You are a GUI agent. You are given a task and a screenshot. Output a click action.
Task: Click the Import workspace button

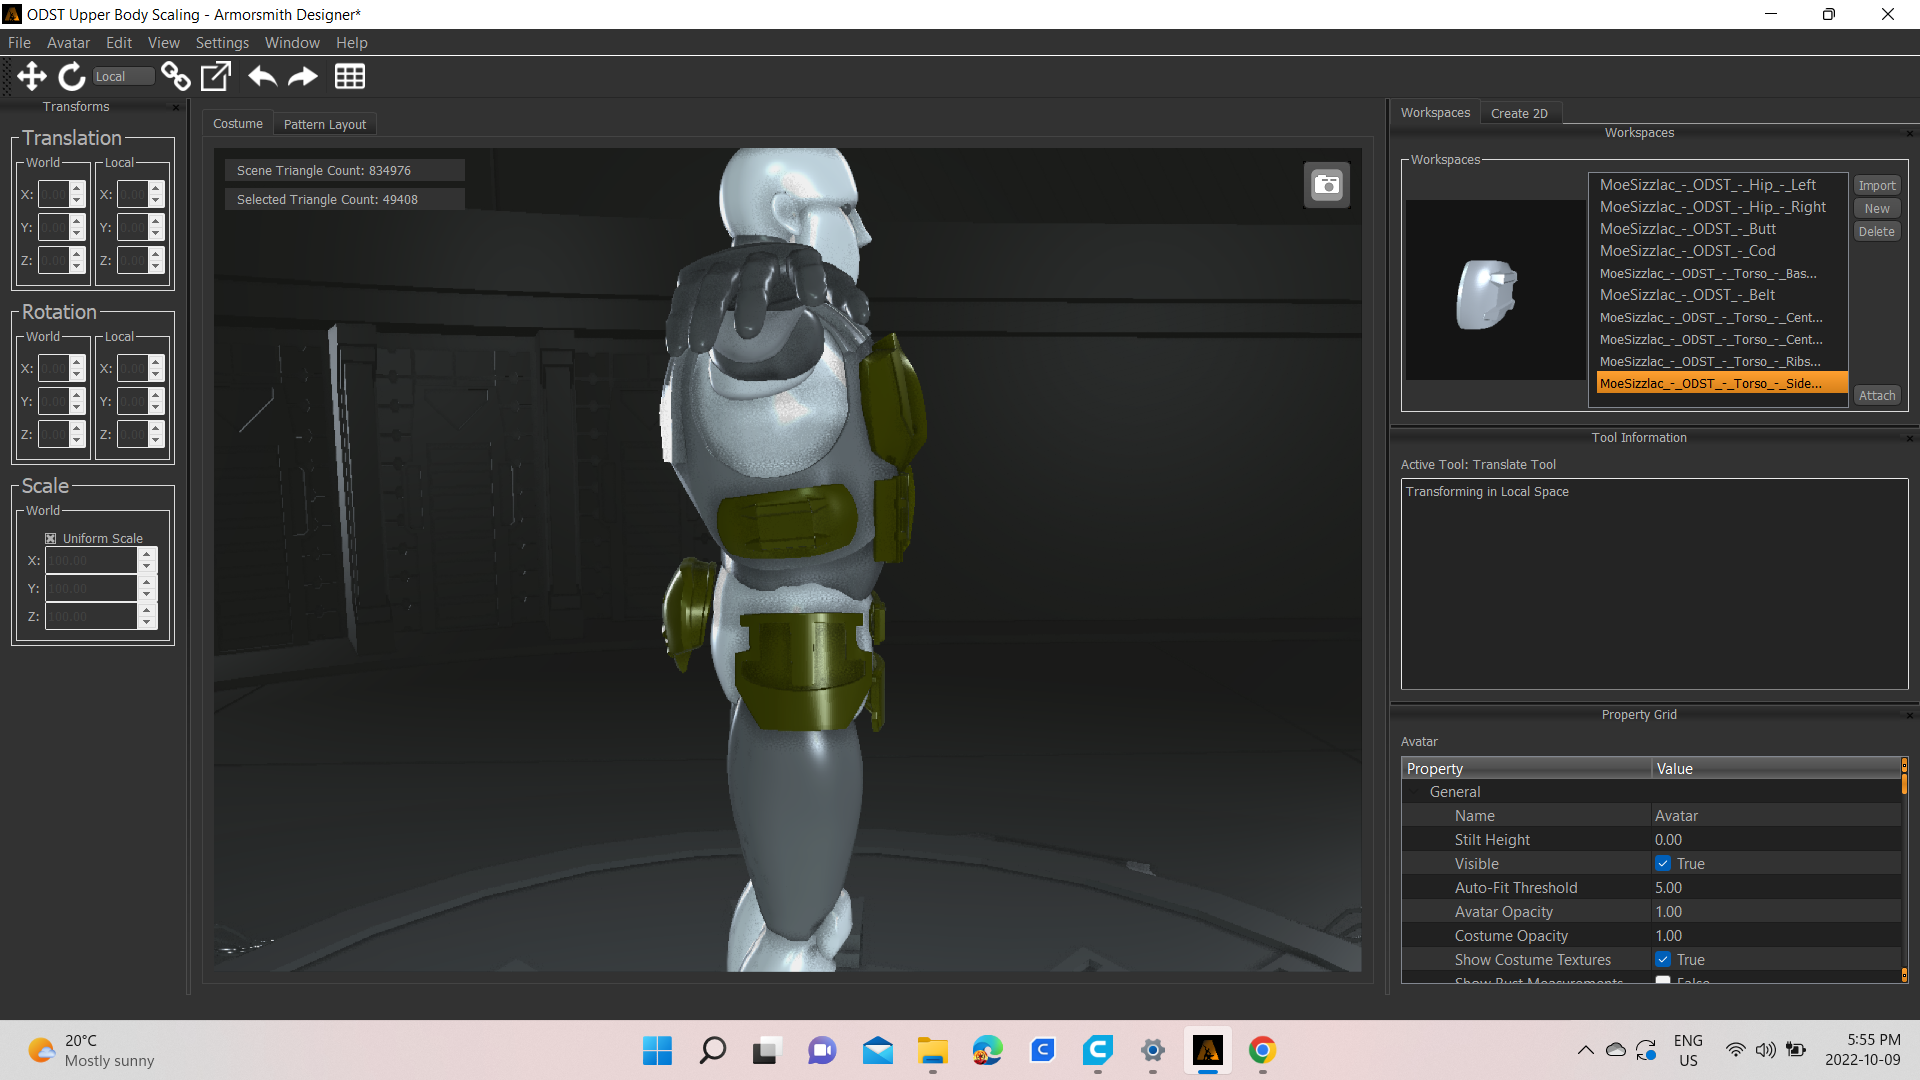1877,186
